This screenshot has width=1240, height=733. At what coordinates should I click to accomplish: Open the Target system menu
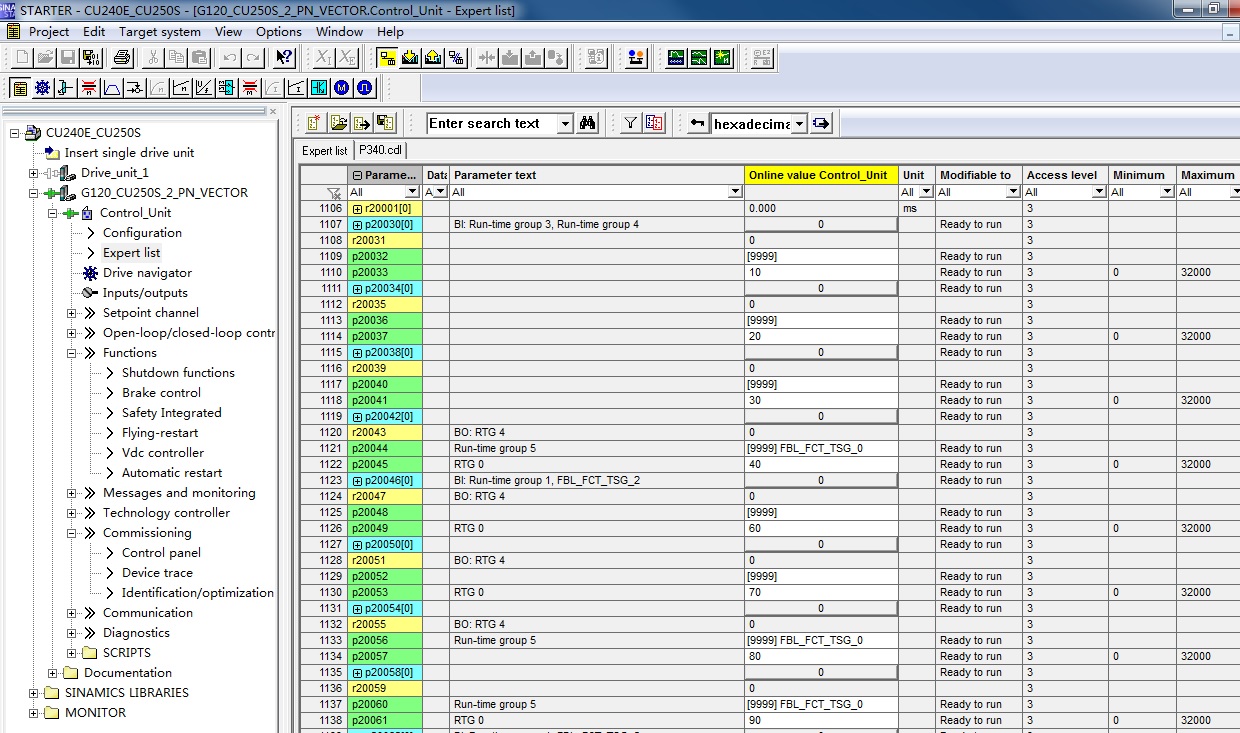[160, 31]
